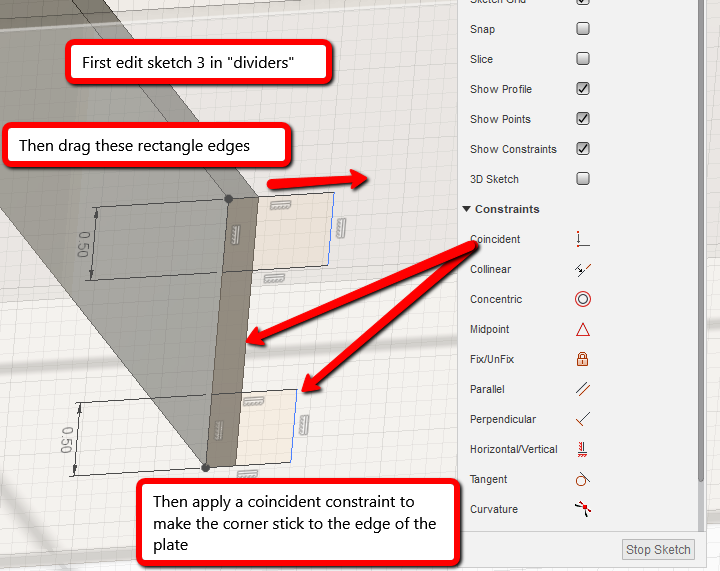The width and height of the screenshot is (720, 571).
Task: Collapse the Constraints section
Action: click(467, 209)
